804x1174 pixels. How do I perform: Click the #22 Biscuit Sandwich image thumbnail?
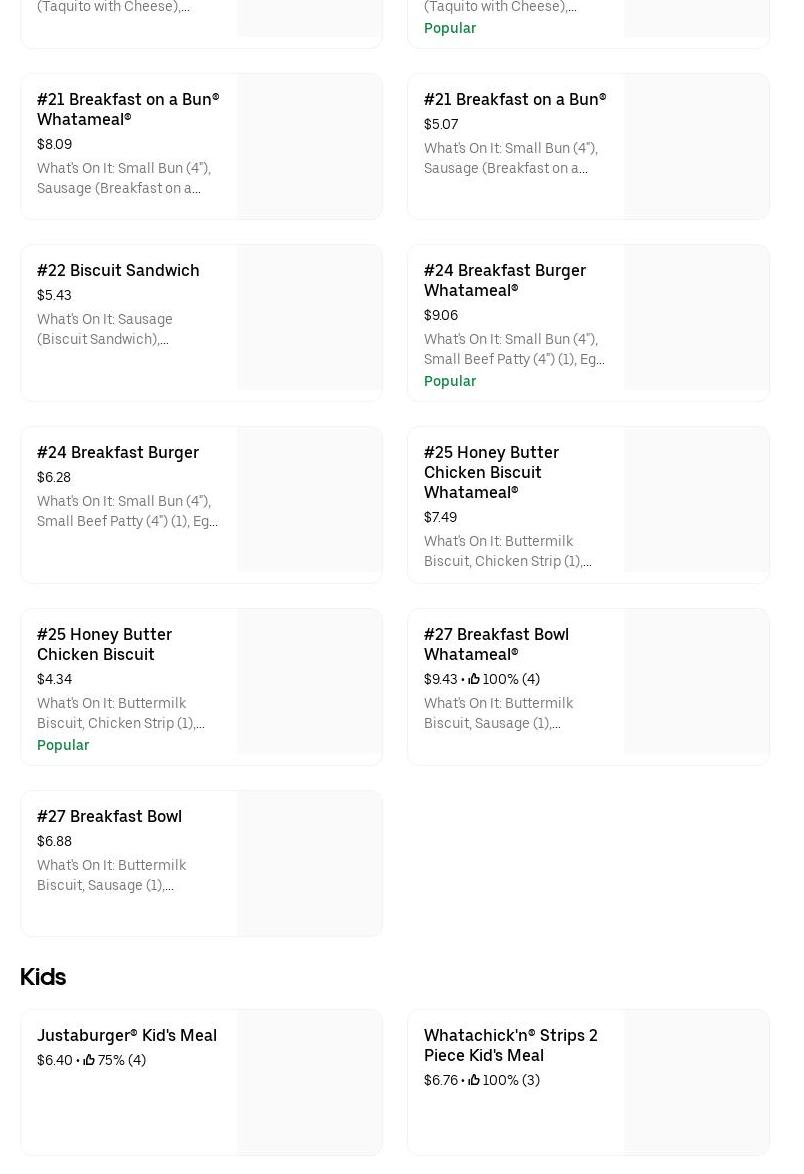(310, 317)
